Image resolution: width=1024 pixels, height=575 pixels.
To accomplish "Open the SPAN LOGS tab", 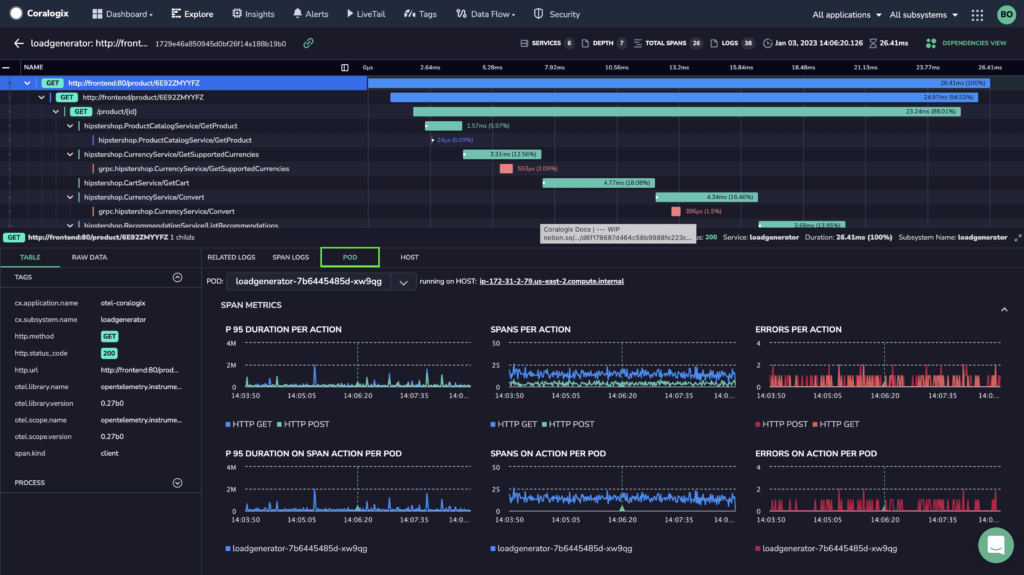I will point(291,257).
